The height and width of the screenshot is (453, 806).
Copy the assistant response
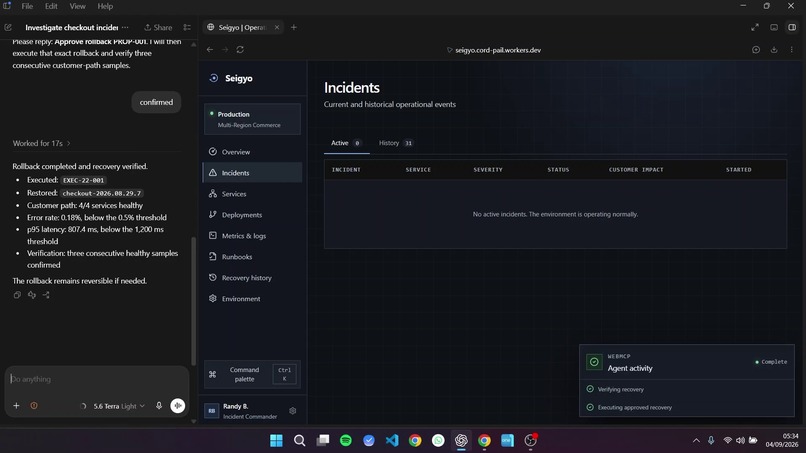tap(17, 295)
